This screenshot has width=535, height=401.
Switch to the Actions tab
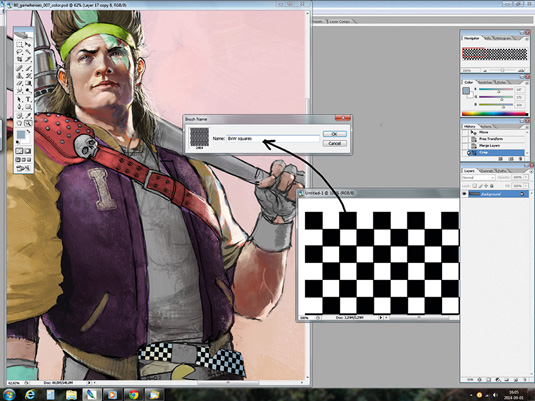486,126
